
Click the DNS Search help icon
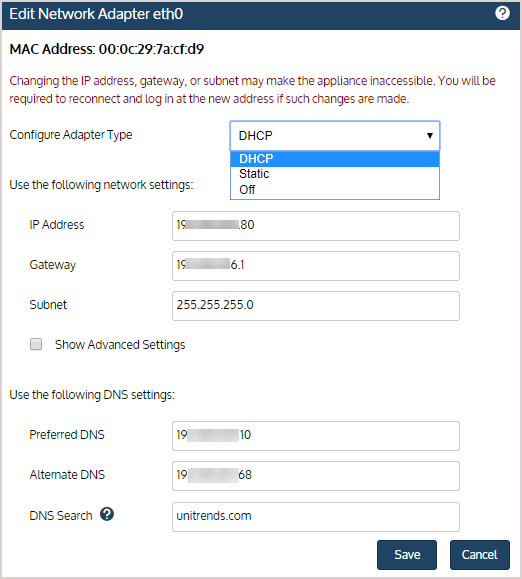click(107, 514)
